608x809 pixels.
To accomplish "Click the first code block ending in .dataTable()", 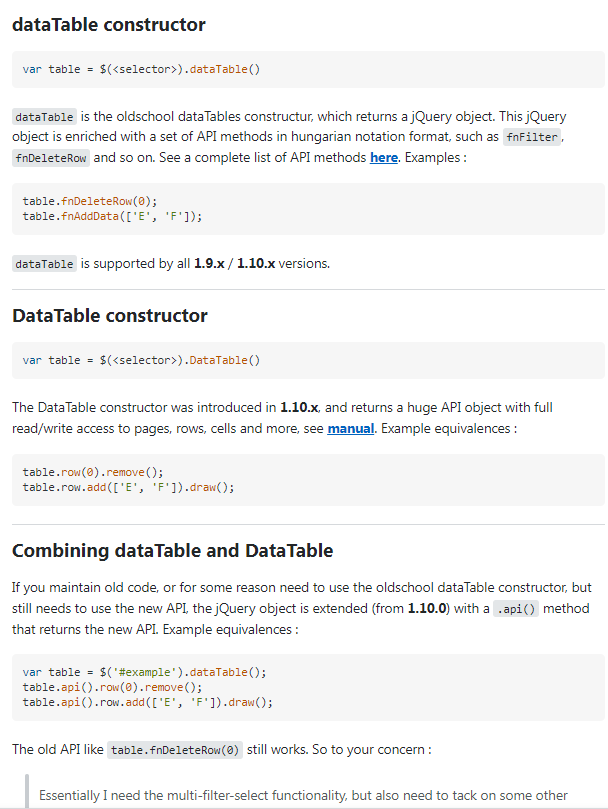I will click(141, 69).
